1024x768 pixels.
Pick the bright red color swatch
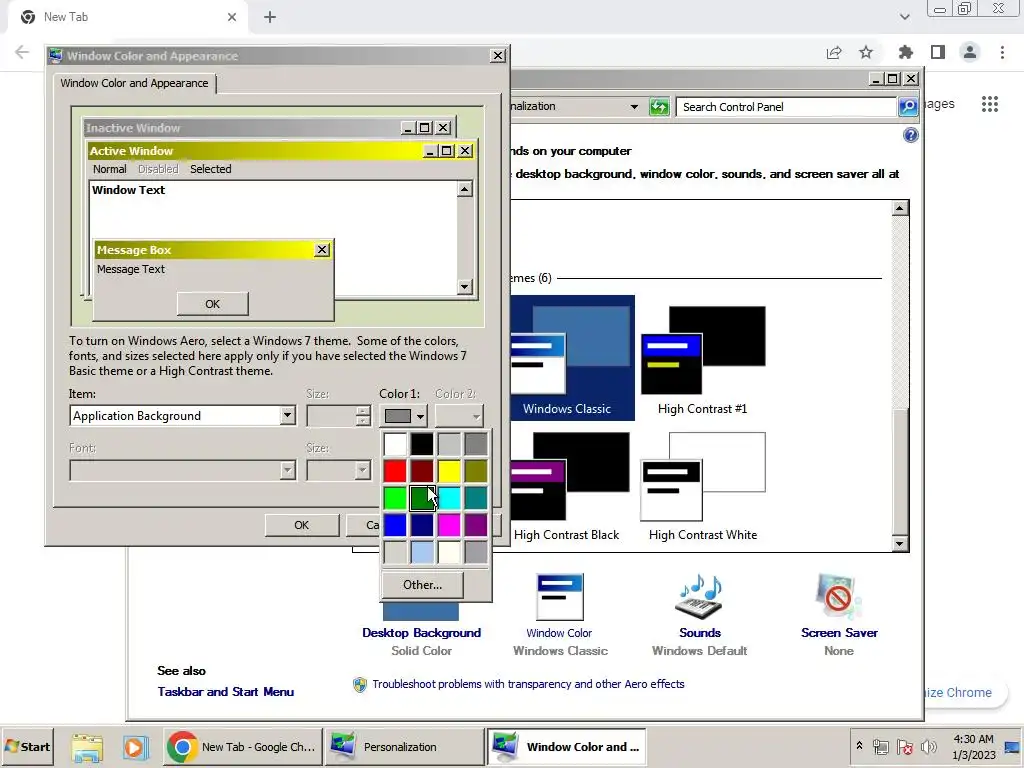[x=395, y=471]
